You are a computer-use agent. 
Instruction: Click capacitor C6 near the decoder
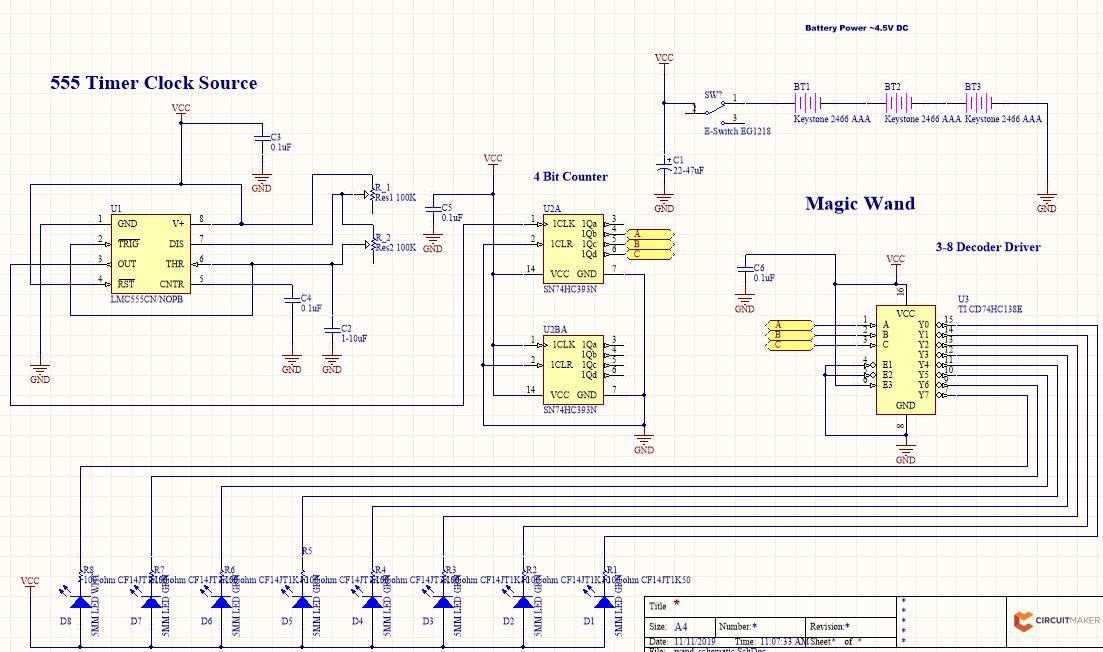tap(744, 271)
